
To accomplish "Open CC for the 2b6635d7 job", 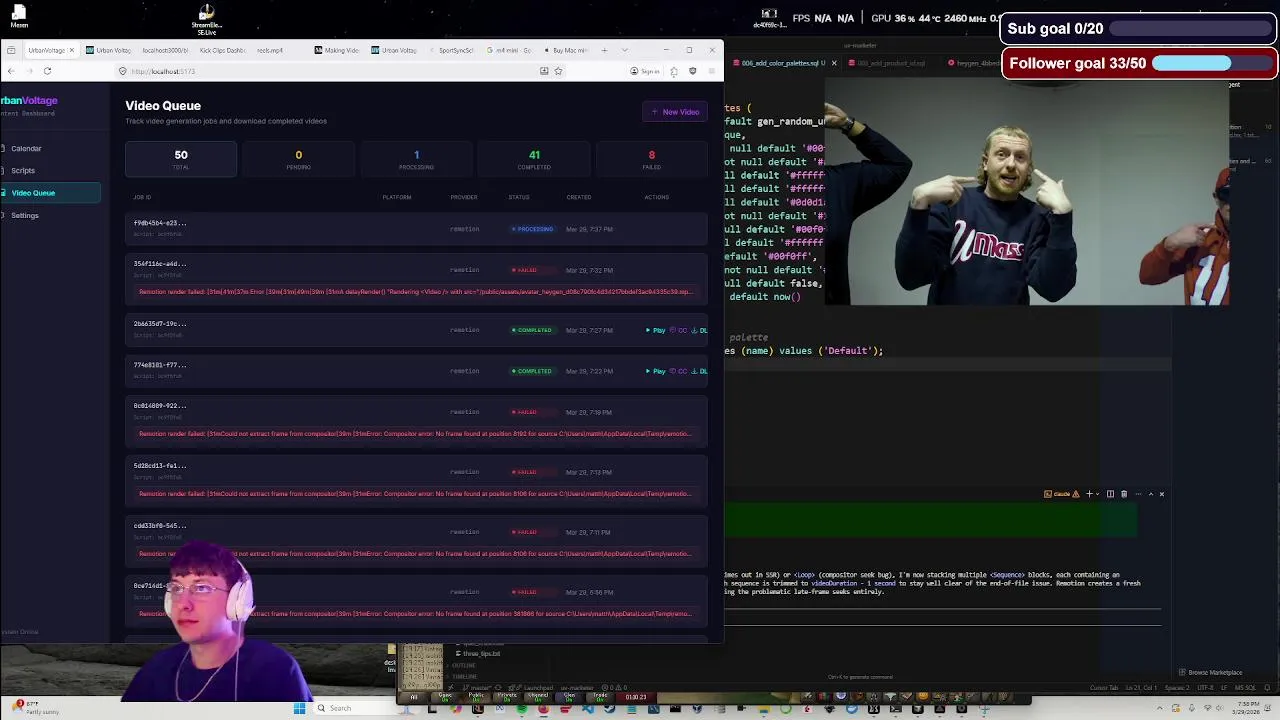I will pos(679,330).
